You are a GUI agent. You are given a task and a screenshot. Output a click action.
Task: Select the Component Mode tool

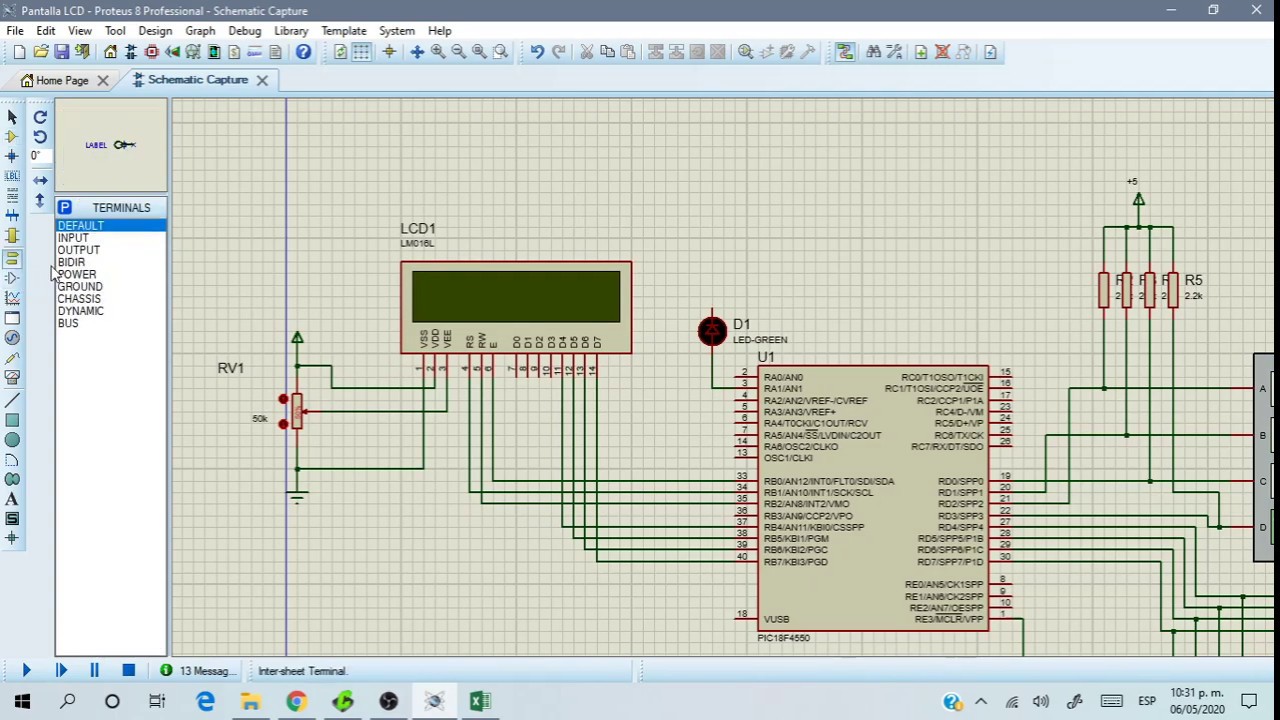(x=12, y=137)
